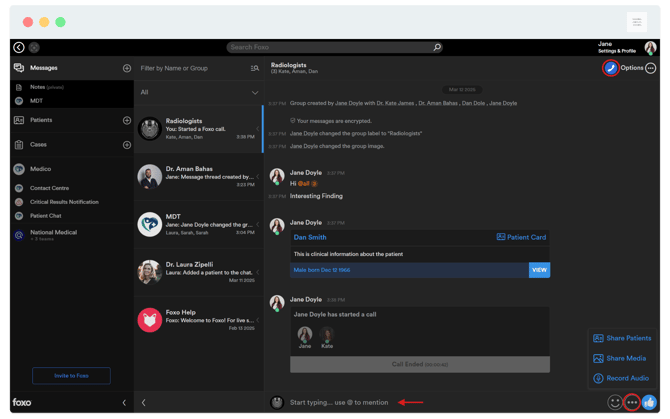
Task: Select Share Patients from the popup menu
Action: [x=622, y=338]
